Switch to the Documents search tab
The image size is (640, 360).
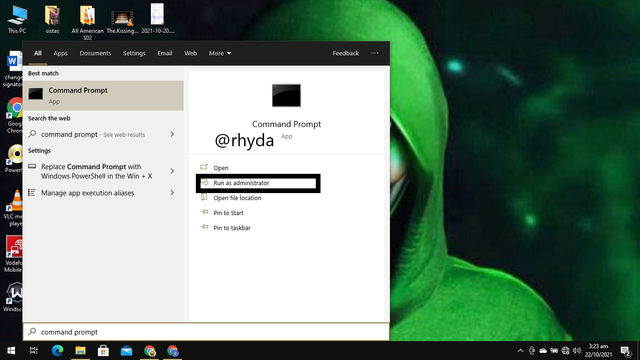coord(95,53)
